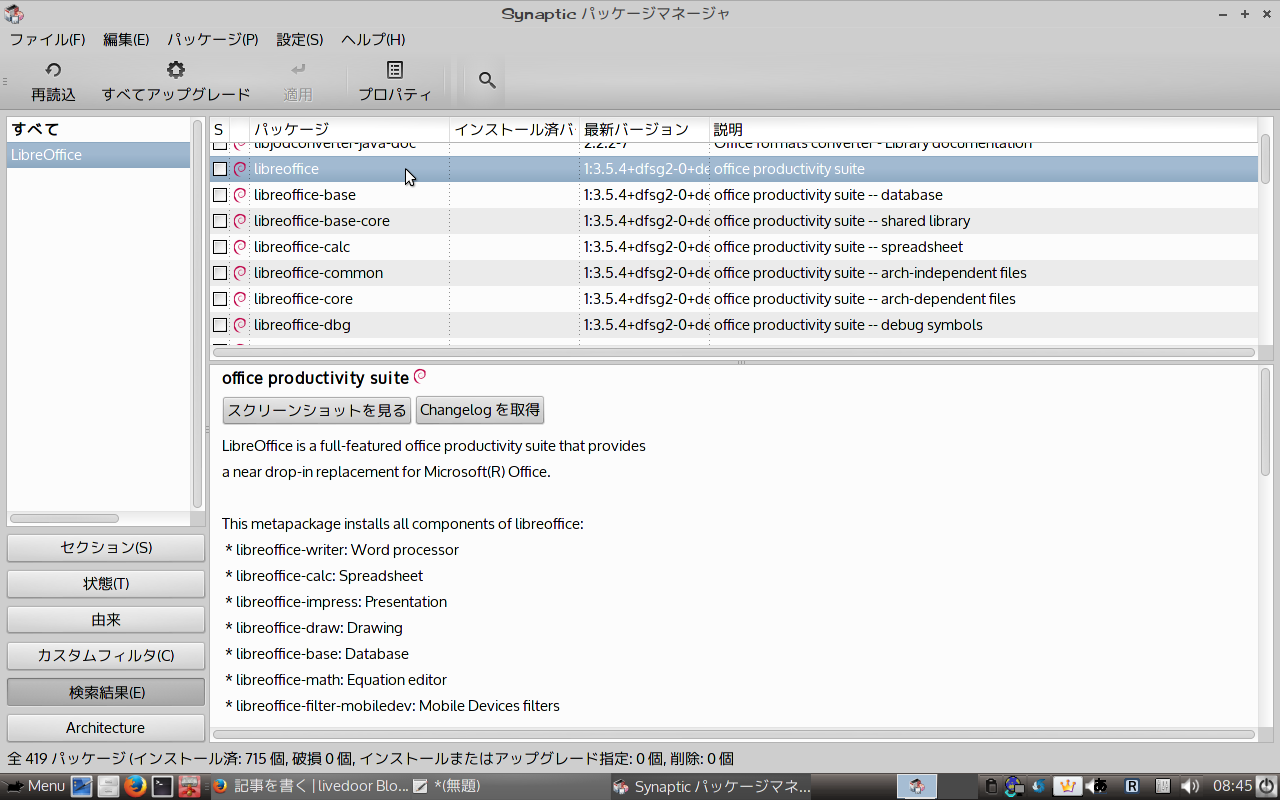Click the Synaptic launcher icon beside the terminal icon
Image resolution: width=1280 pixels, height=800 pixels.
click(x=189, y=786)
